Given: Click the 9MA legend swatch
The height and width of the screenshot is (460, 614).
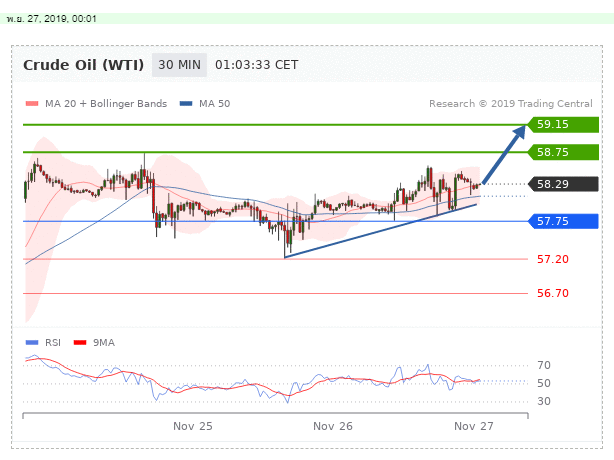Looking at the screenshot, I should click(x=80, y=343).
